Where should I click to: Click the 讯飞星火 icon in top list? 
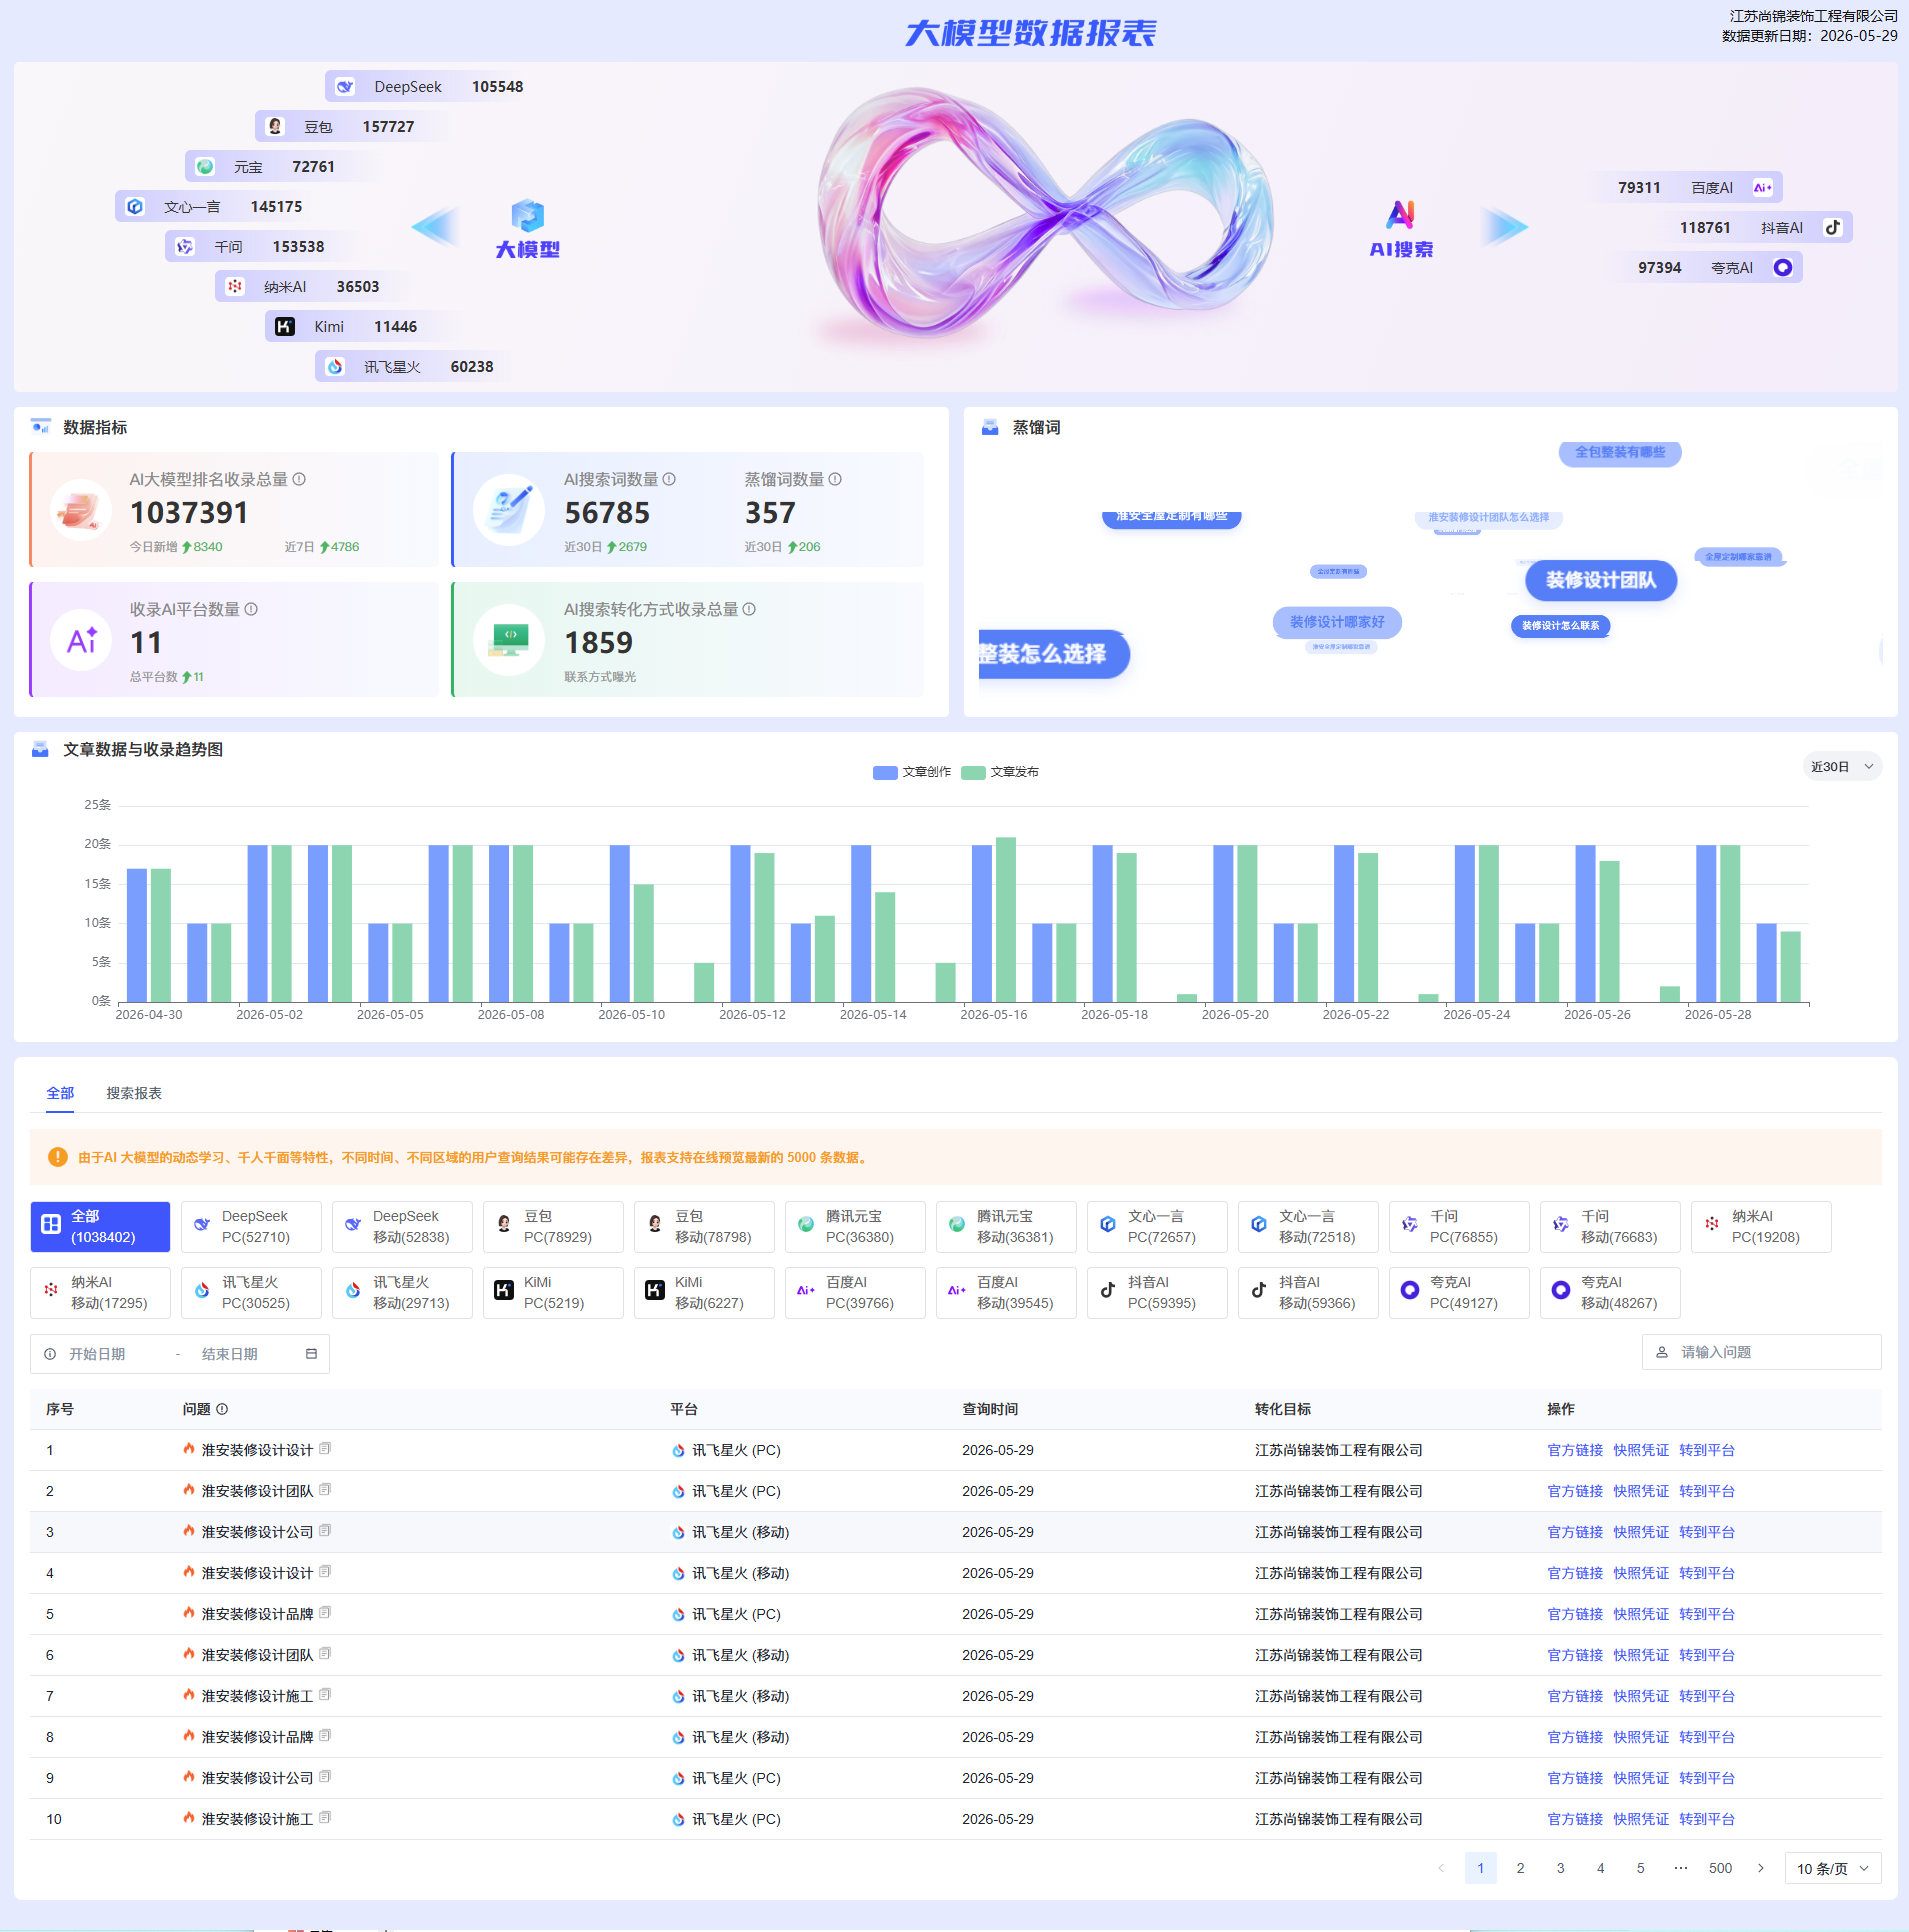click(335, 367)
